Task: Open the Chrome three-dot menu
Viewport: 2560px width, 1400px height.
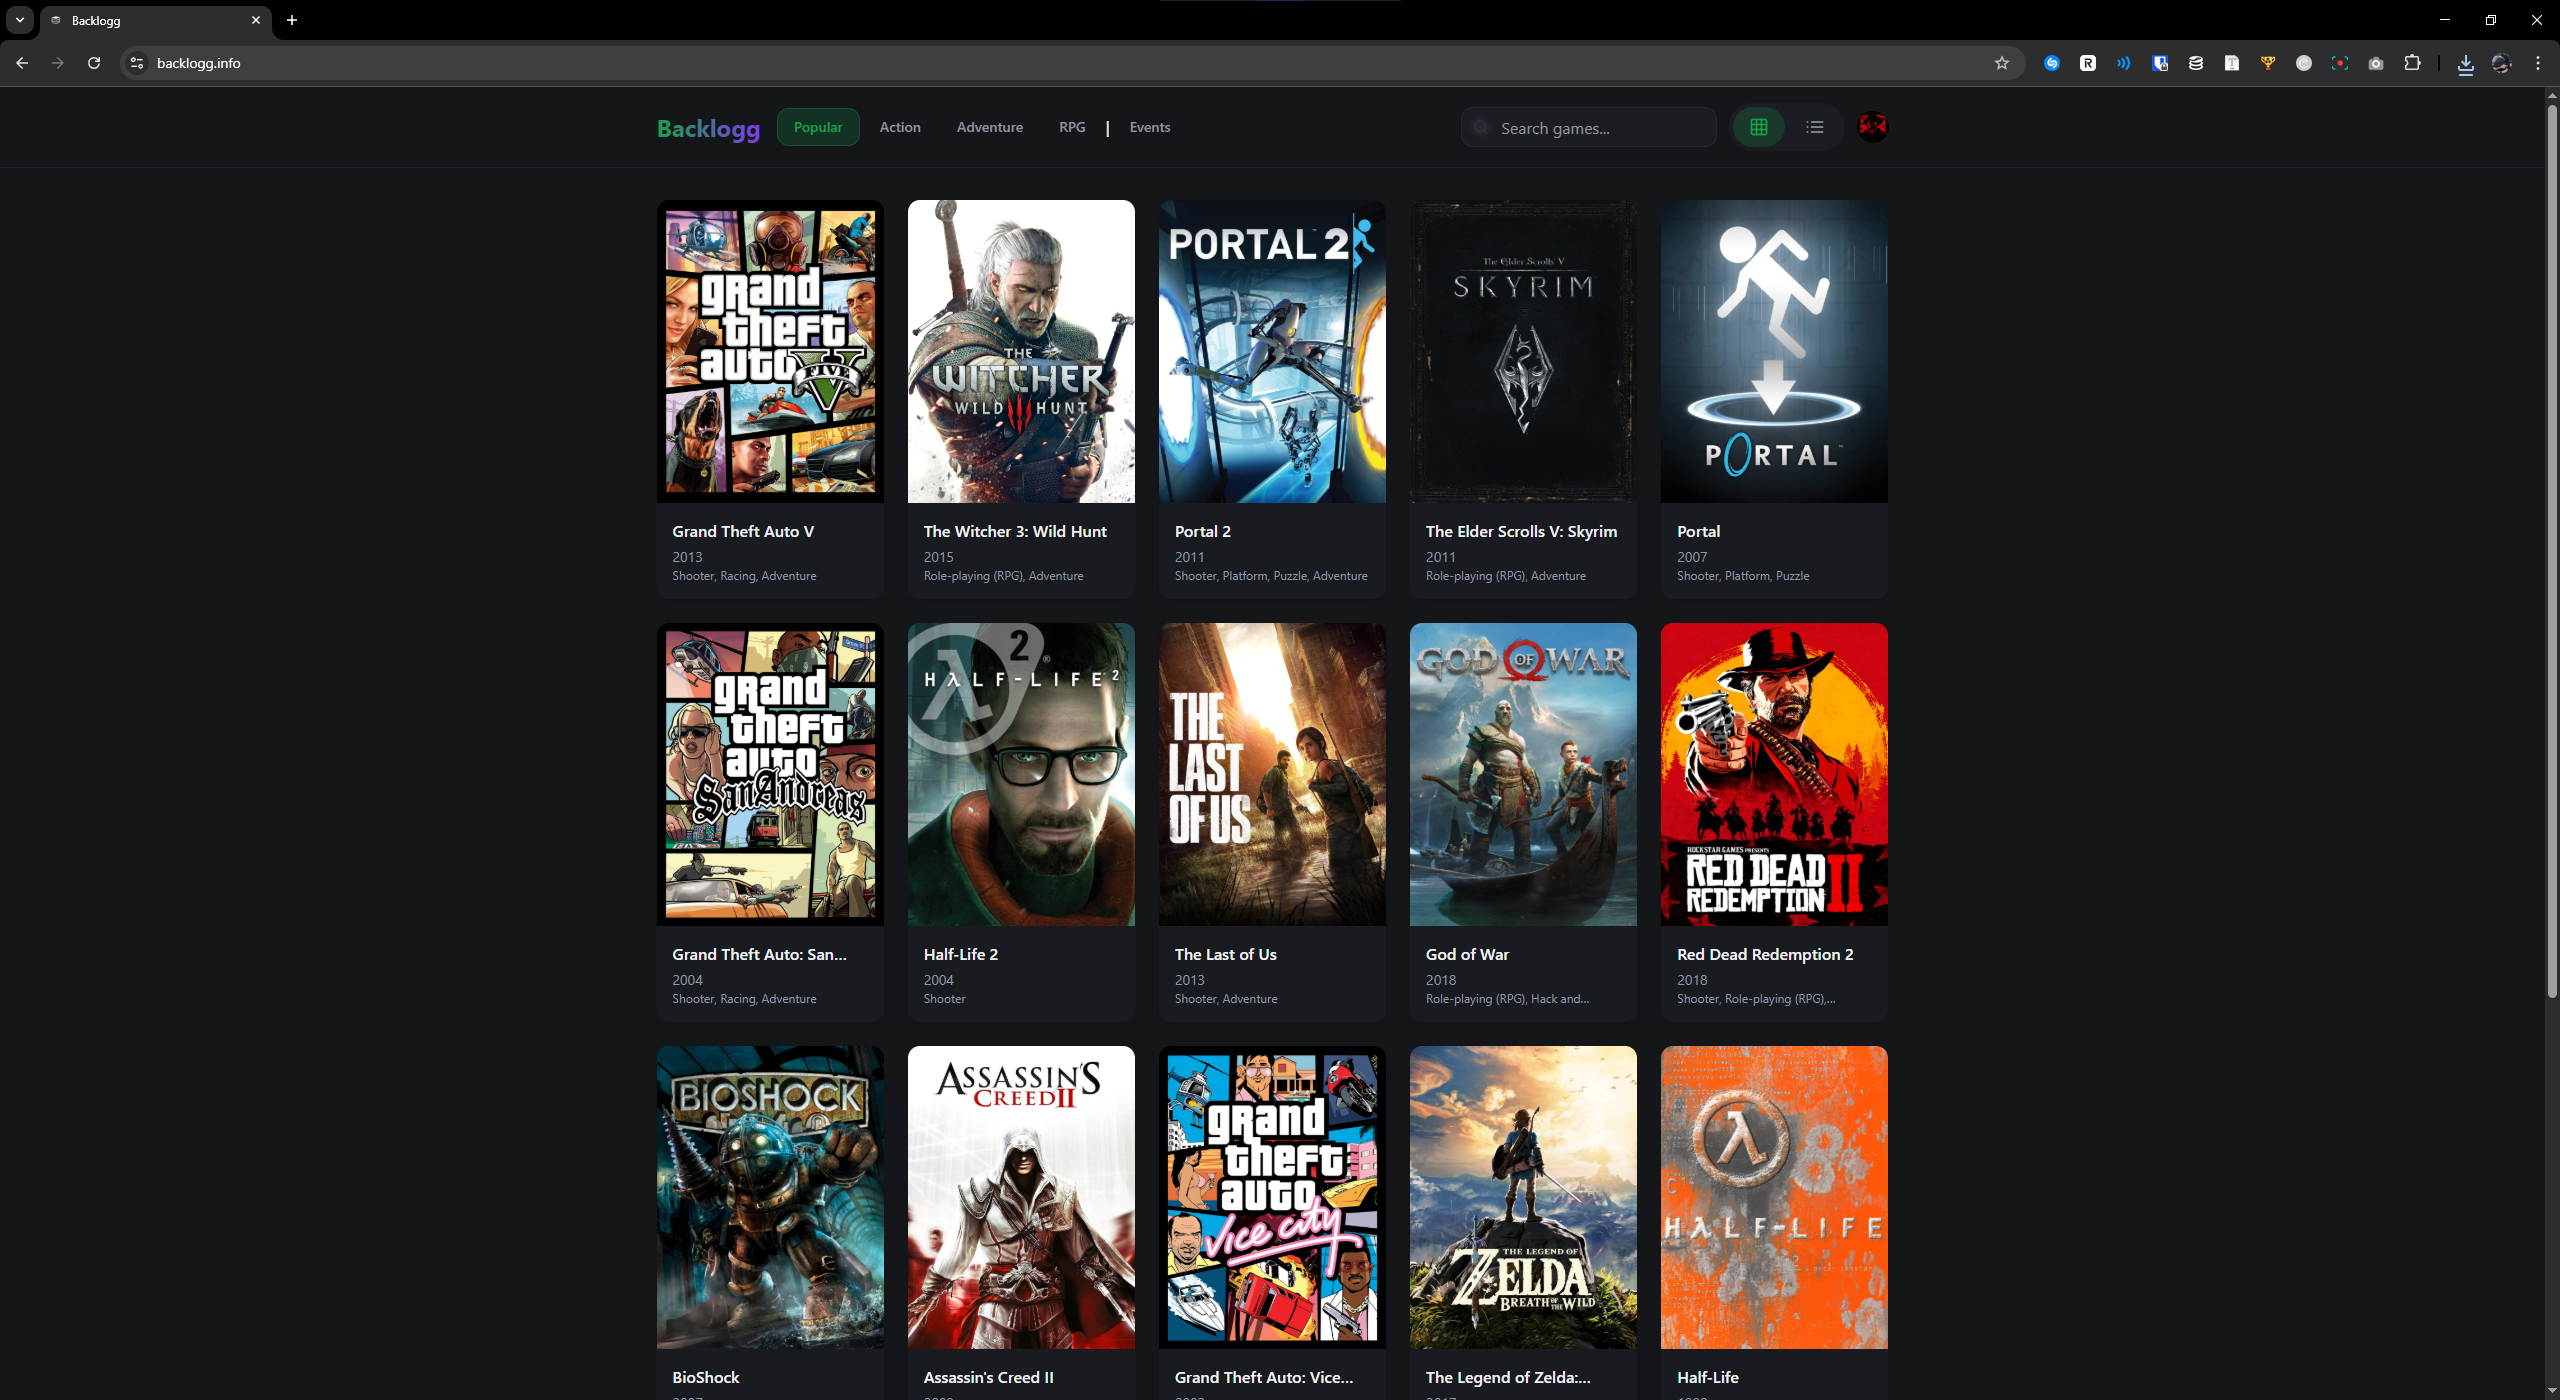Action: point(2537,63)
